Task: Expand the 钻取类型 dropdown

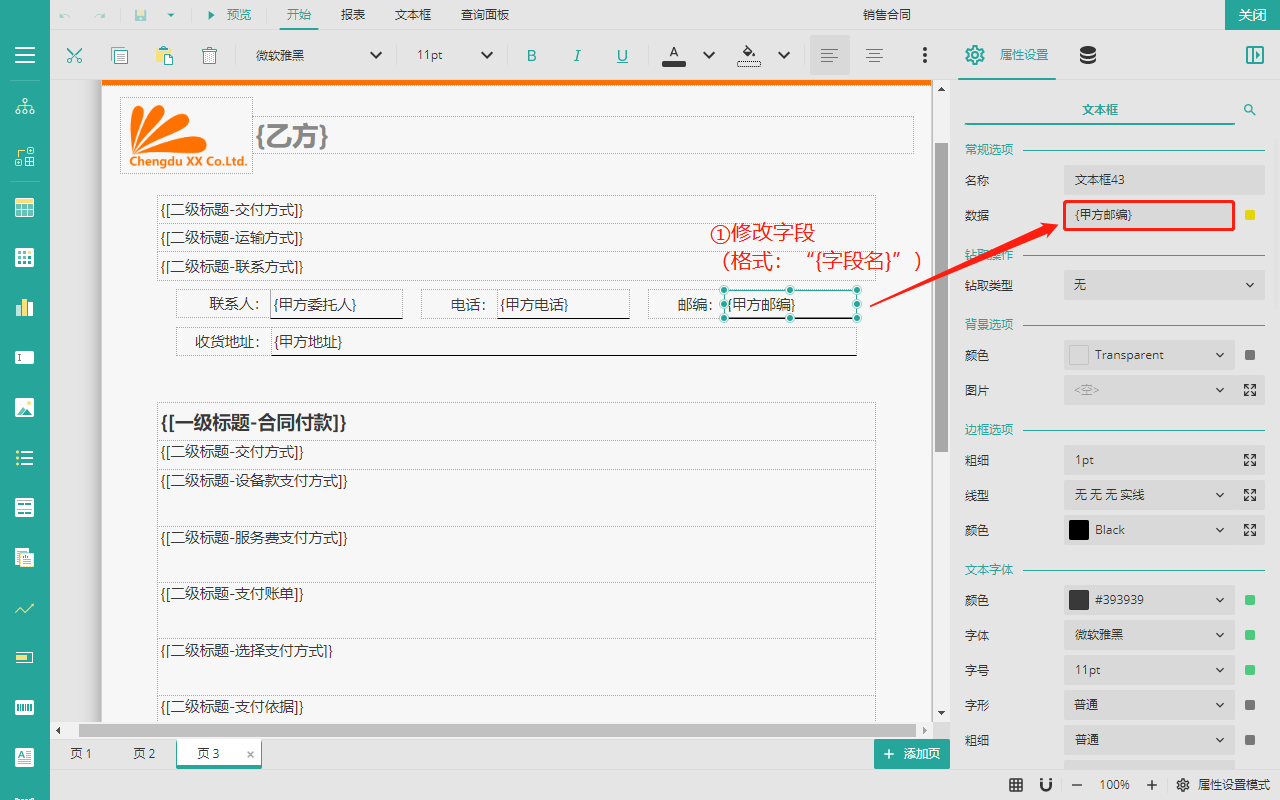Action: 1164,285
